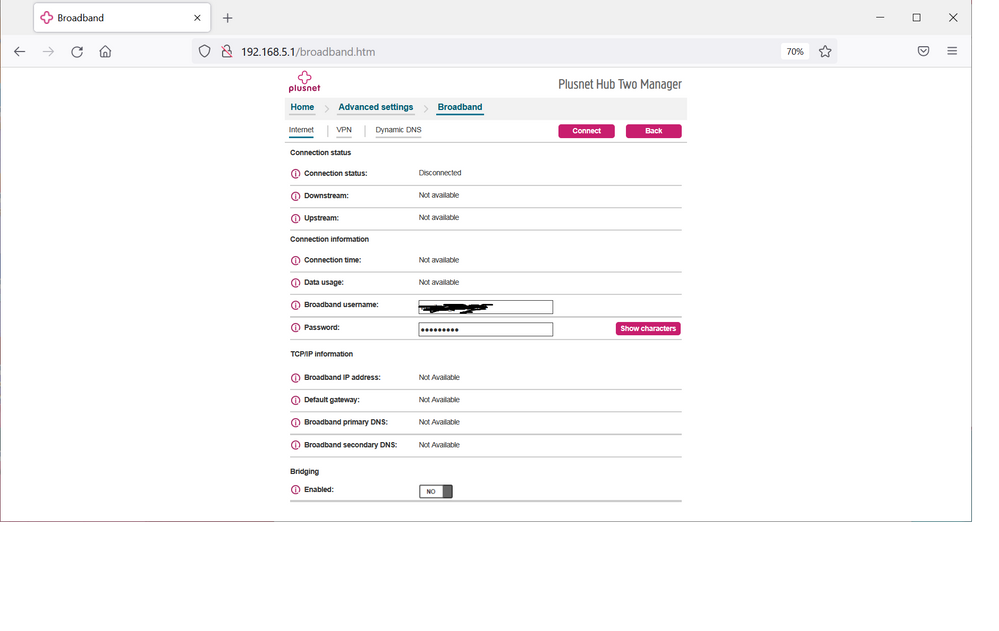Click the 70% zoom level indicator

coord(795,51)
